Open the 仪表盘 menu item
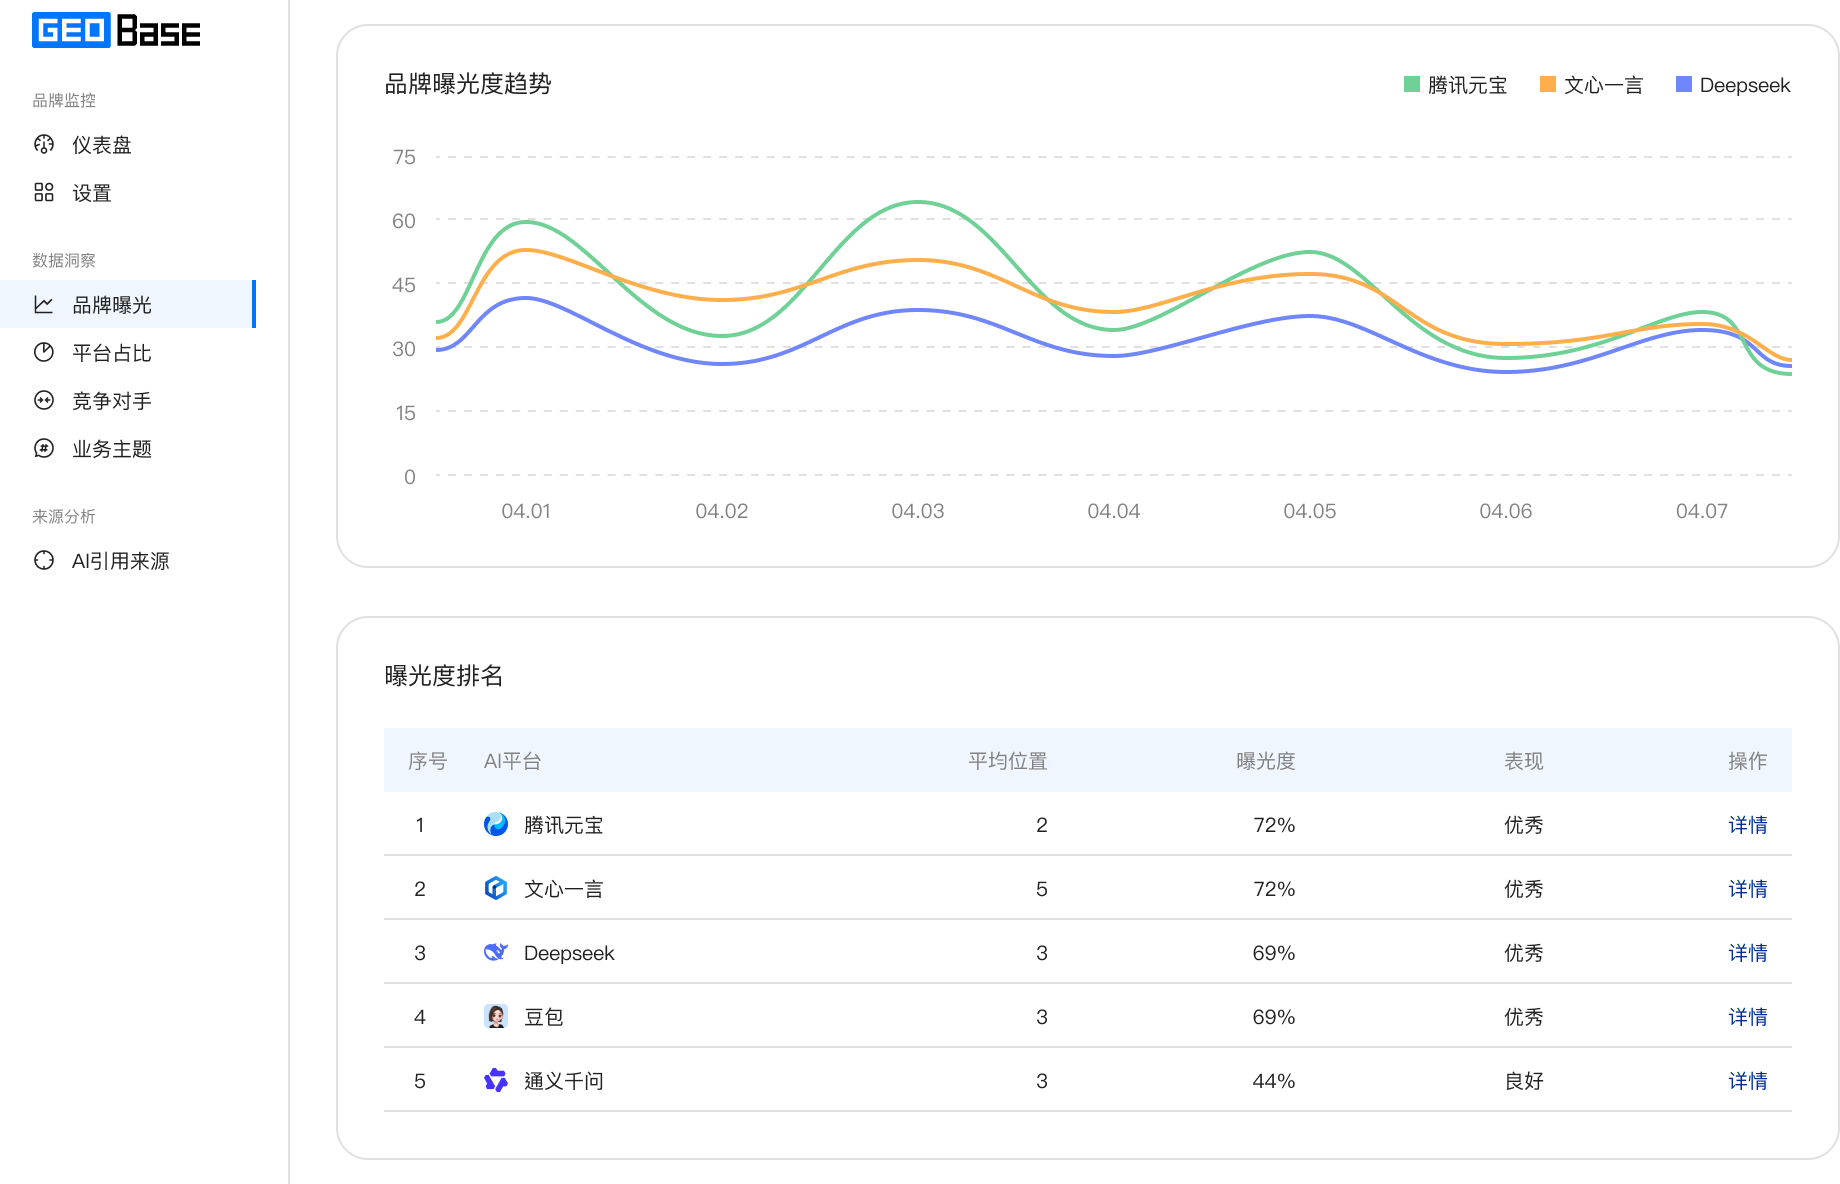The height and width of the screenshot is (1184, 1840). (x=128, y=145)
